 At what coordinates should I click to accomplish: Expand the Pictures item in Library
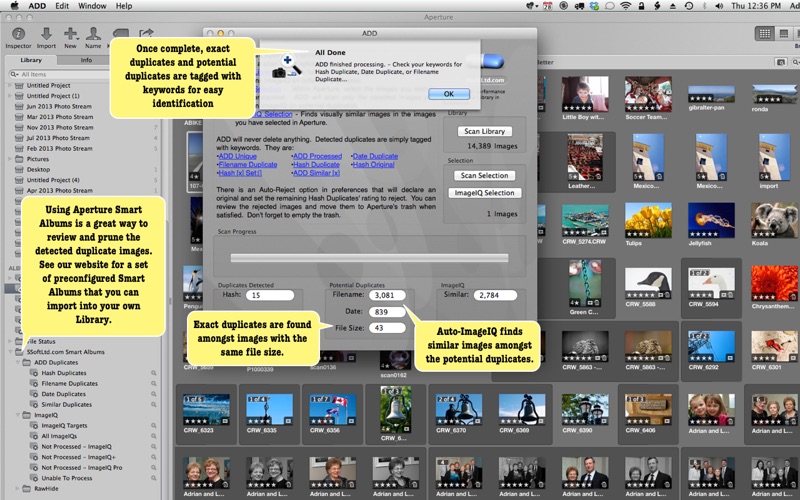click(10, 159)
